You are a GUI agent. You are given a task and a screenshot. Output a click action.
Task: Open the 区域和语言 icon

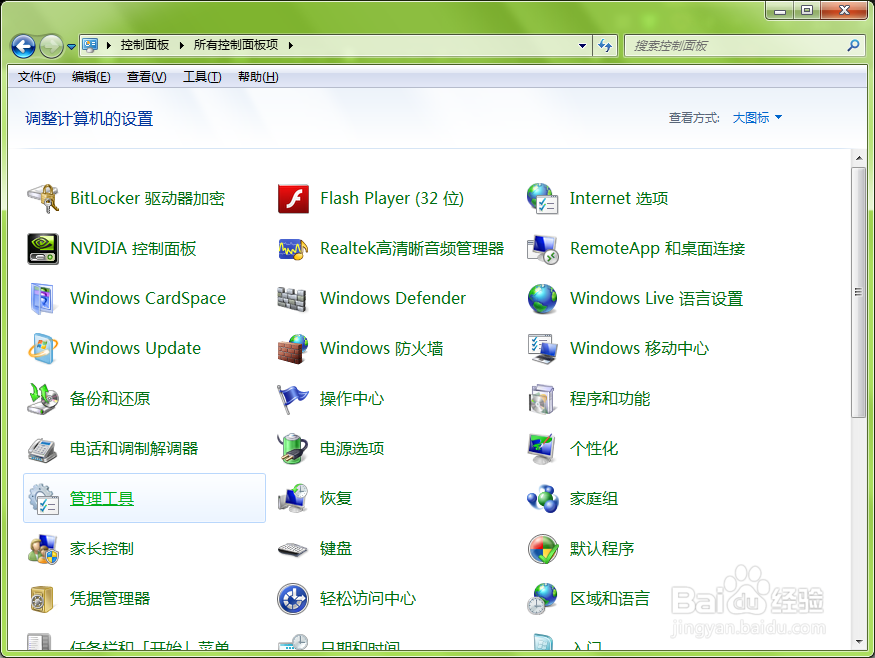[542, 599]
